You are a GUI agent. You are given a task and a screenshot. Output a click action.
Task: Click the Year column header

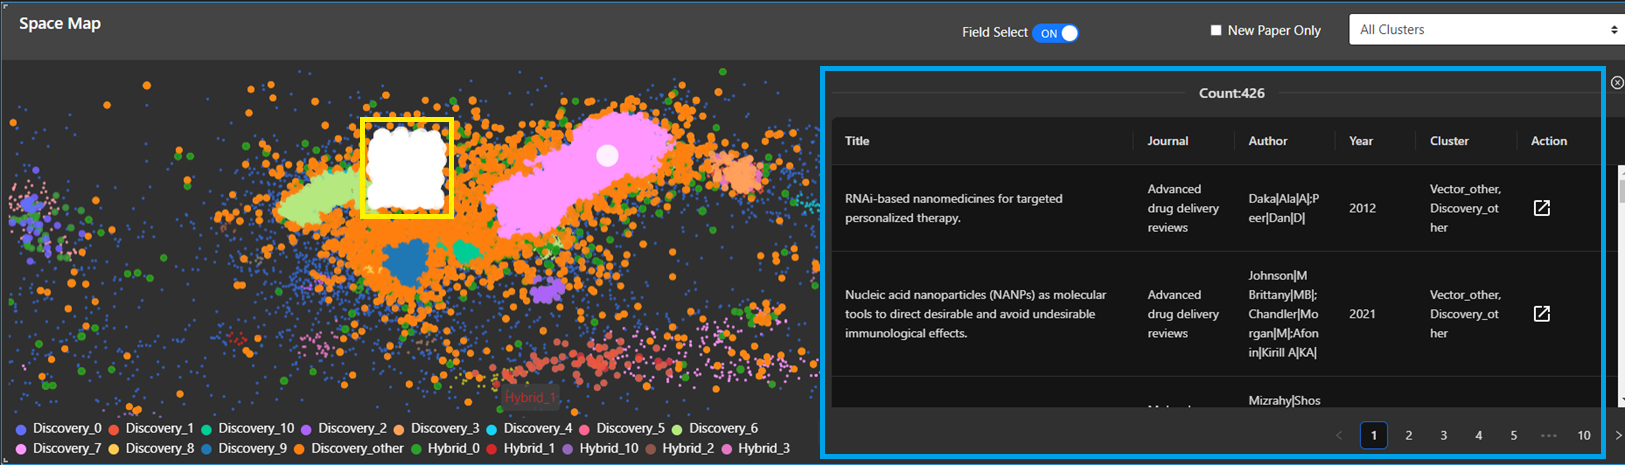click(x=1361, y=141)
